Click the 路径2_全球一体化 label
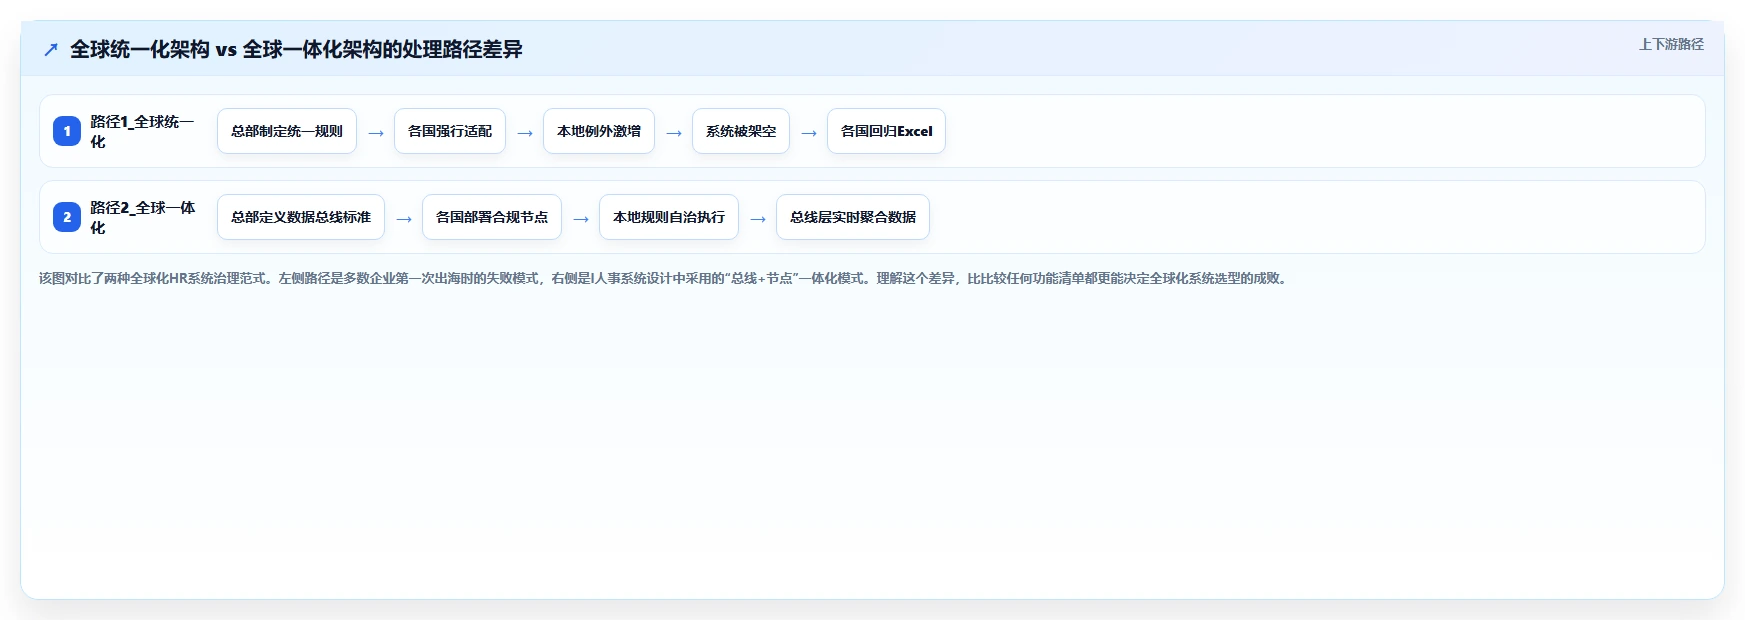Viewport: 1745px width, 620px height. (x=142, y=217)
